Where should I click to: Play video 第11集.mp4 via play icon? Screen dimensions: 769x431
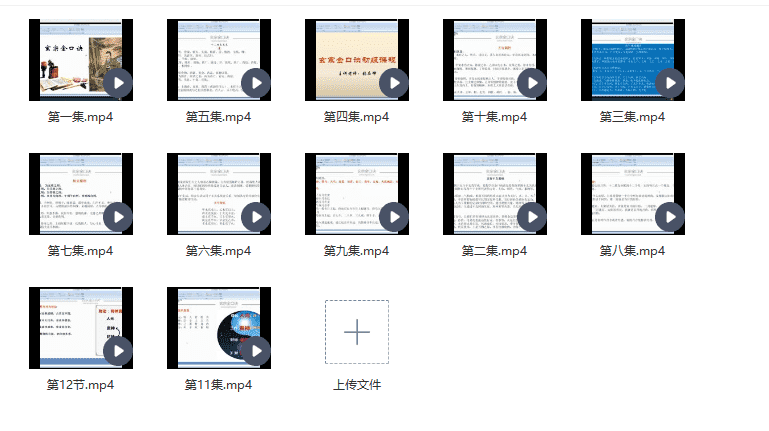click(255, 350)
